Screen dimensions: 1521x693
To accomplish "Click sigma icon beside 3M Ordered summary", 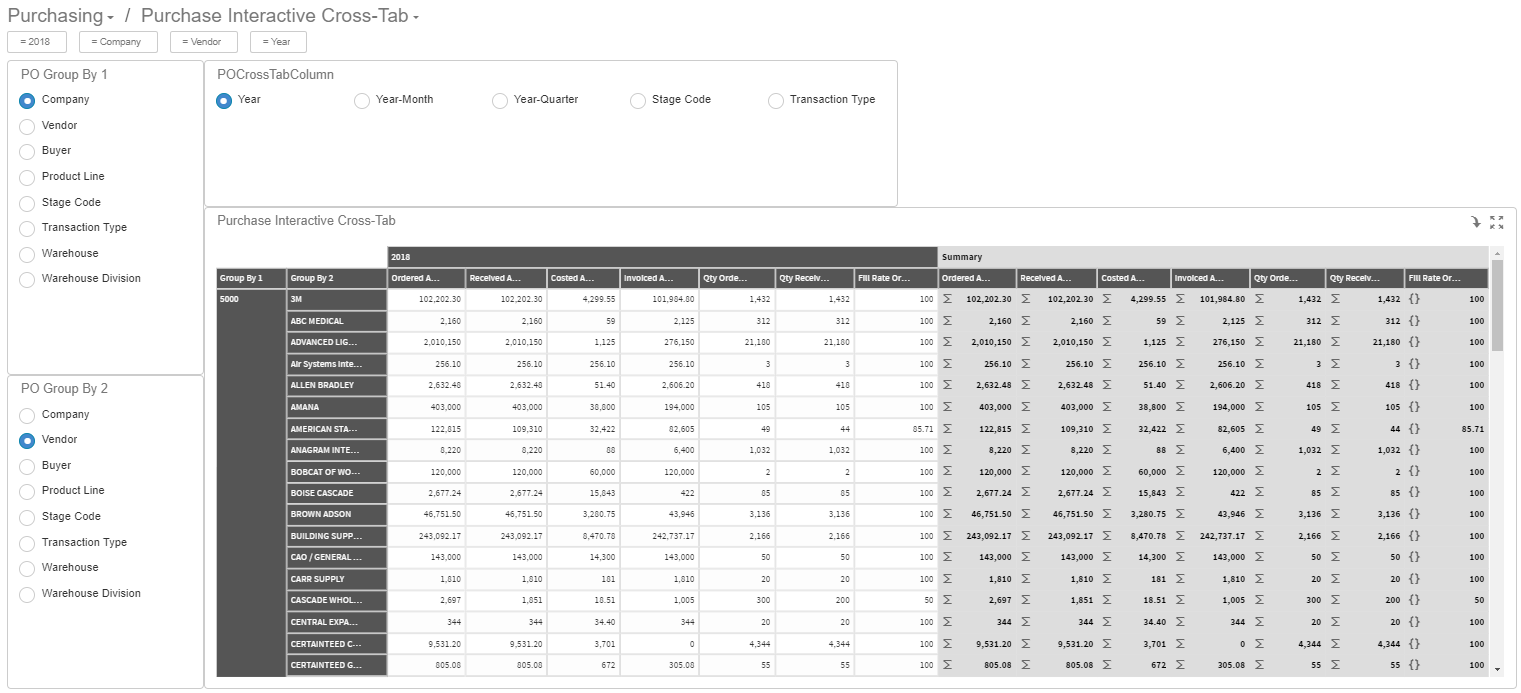I will [x=946, y=299].
